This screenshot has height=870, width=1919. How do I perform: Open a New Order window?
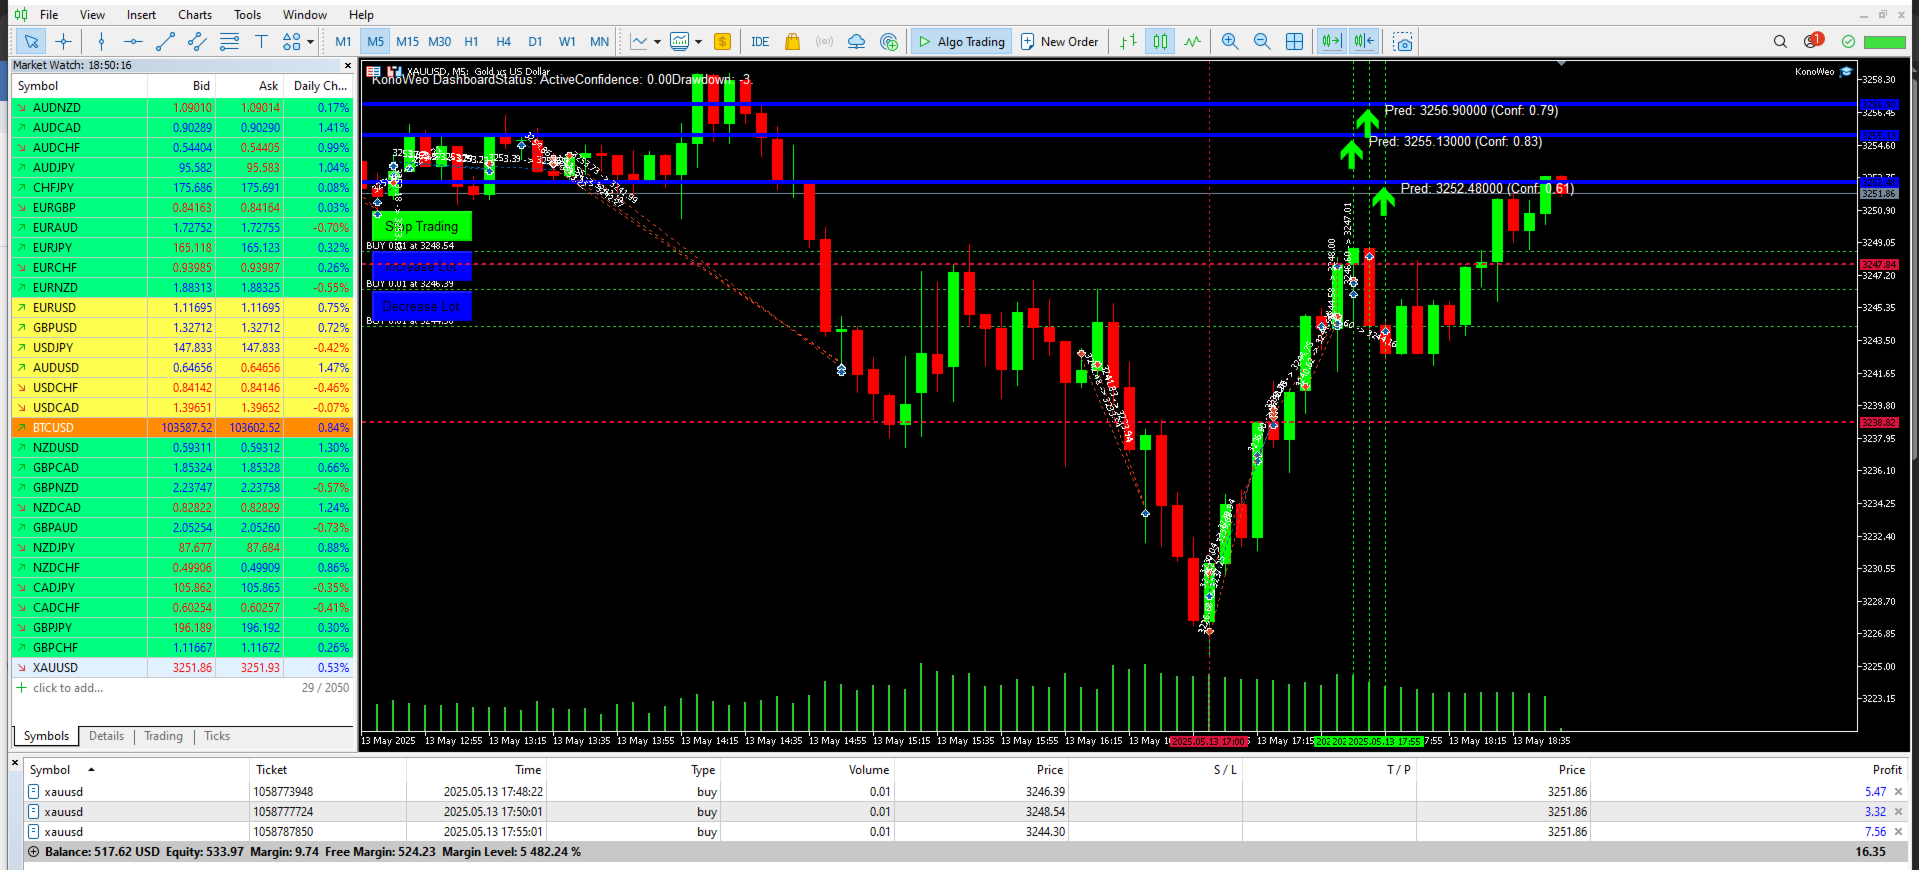coord(1059,42)
